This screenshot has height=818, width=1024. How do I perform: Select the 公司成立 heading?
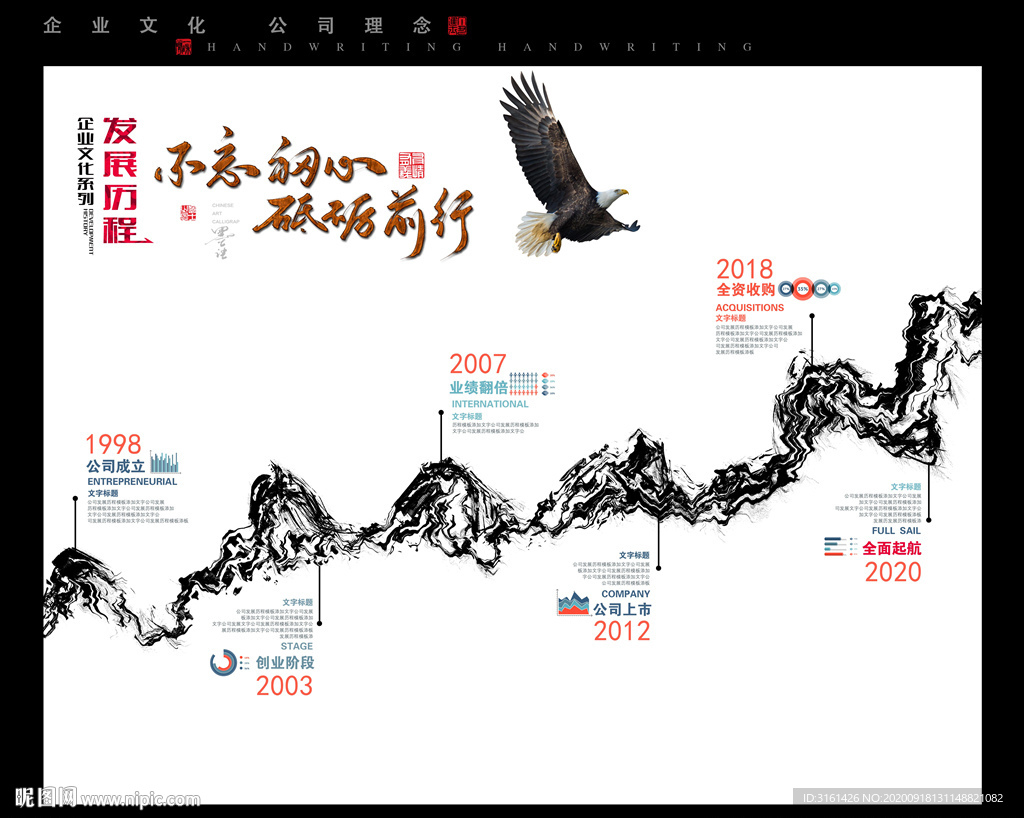point(116,466)
